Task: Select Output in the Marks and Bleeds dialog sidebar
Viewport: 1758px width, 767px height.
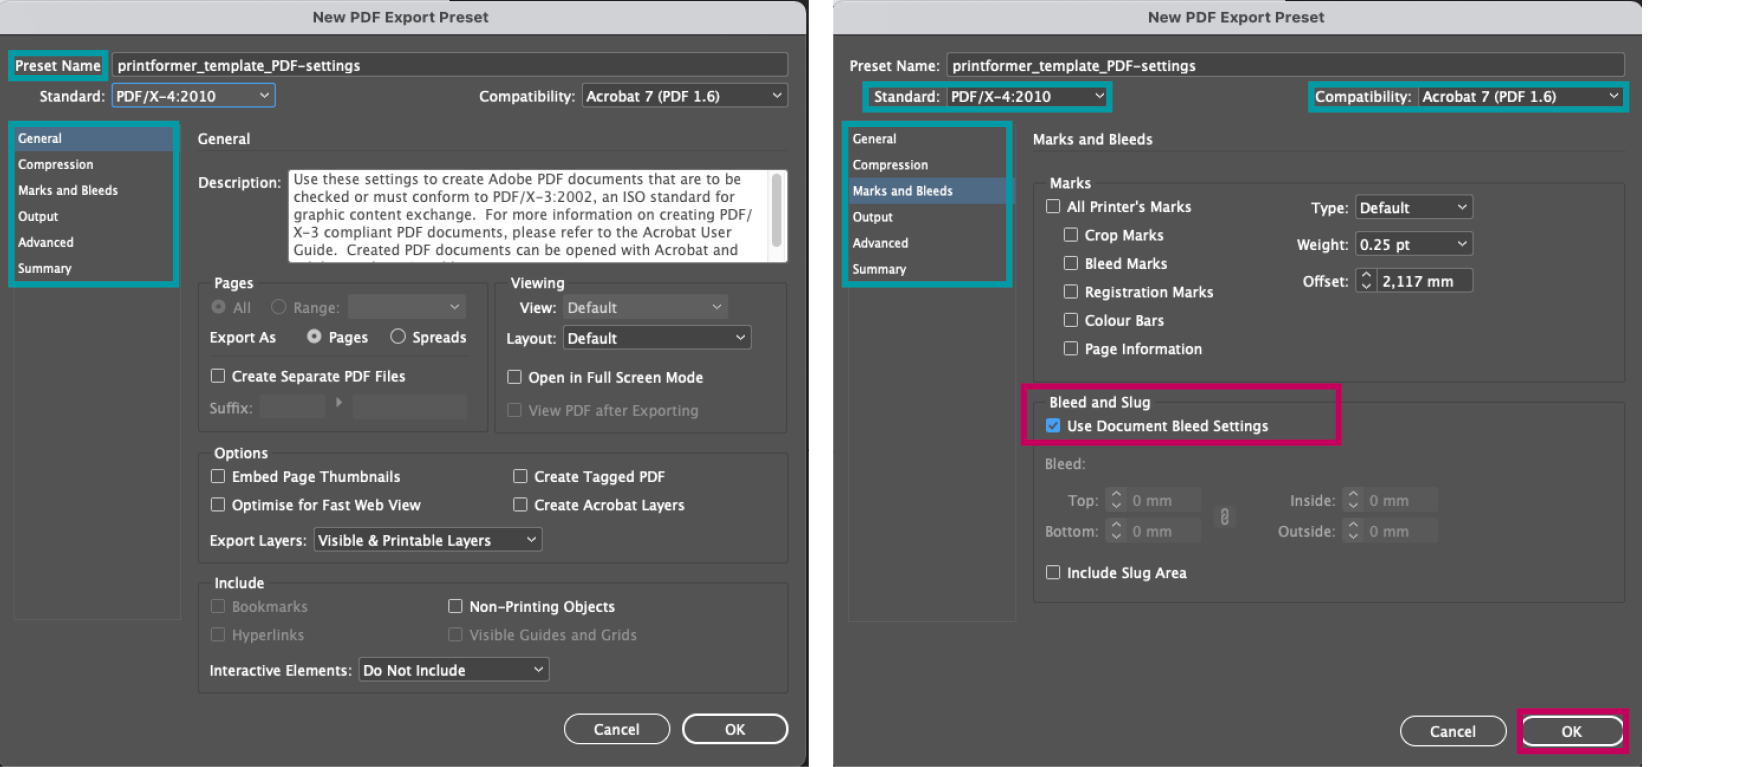Action: coord(873,217)
